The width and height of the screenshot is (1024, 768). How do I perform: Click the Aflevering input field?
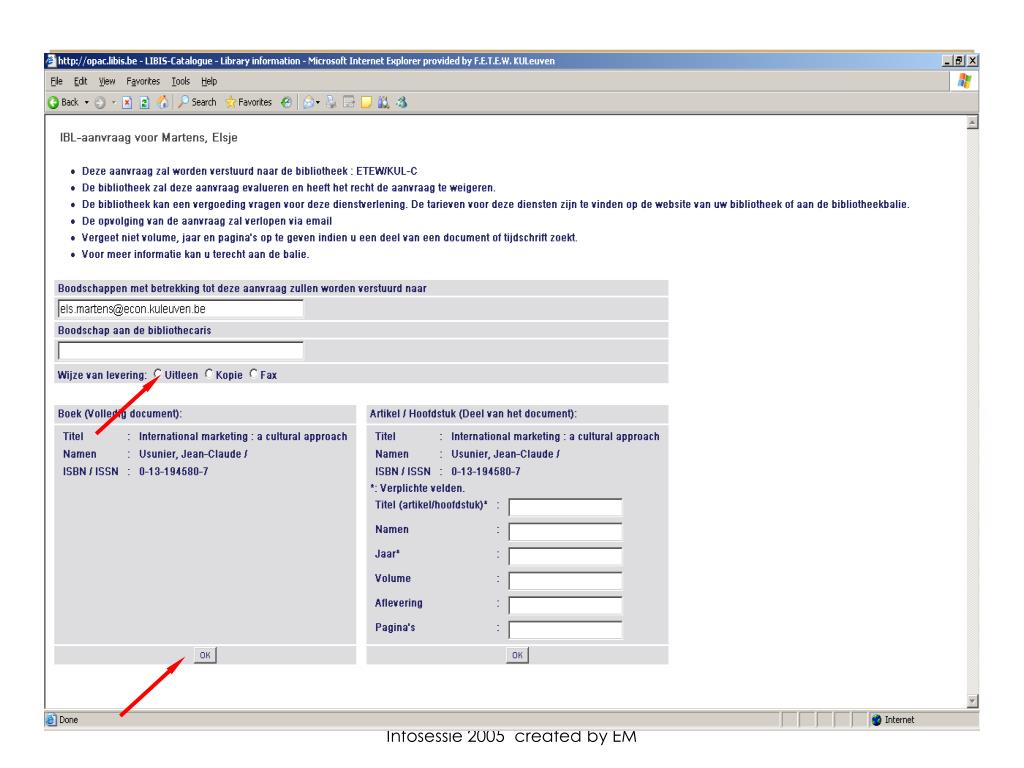pos(566,605)
